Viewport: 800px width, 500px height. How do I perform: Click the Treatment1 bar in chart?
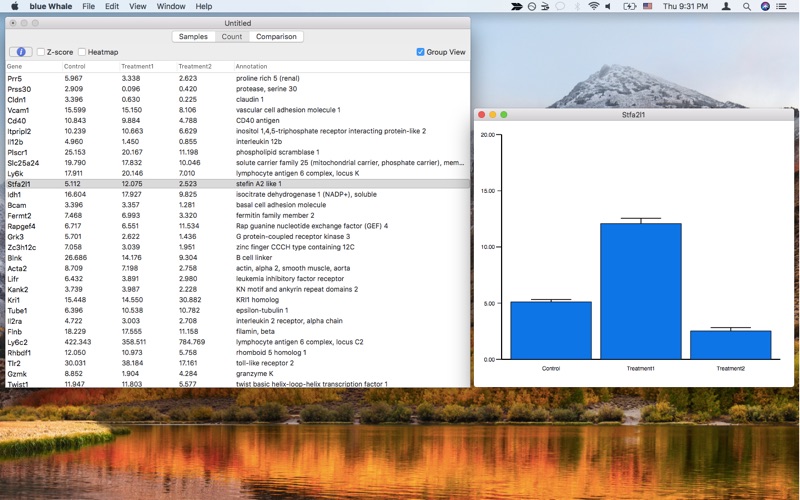pyautogui.click(x=641, y=291)
